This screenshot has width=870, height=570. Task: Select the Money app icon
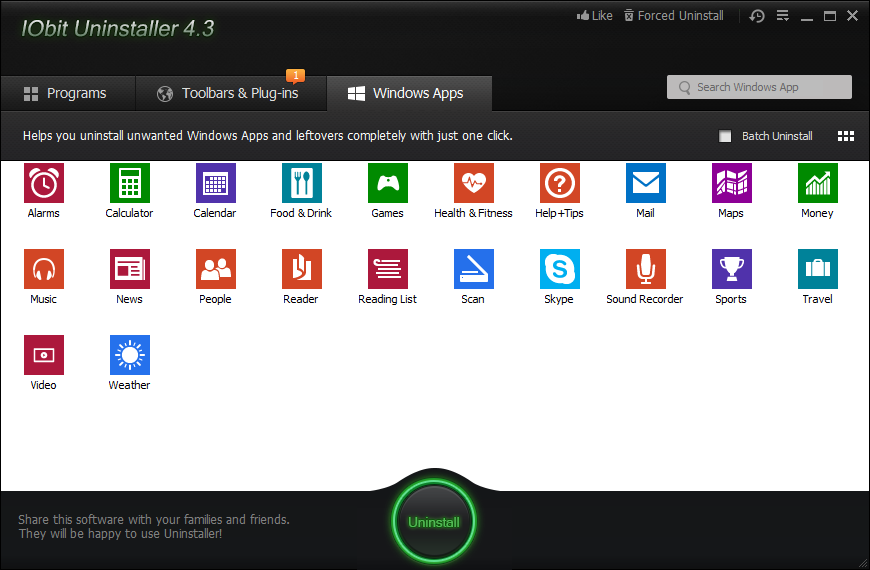click(x=818, y=183)
